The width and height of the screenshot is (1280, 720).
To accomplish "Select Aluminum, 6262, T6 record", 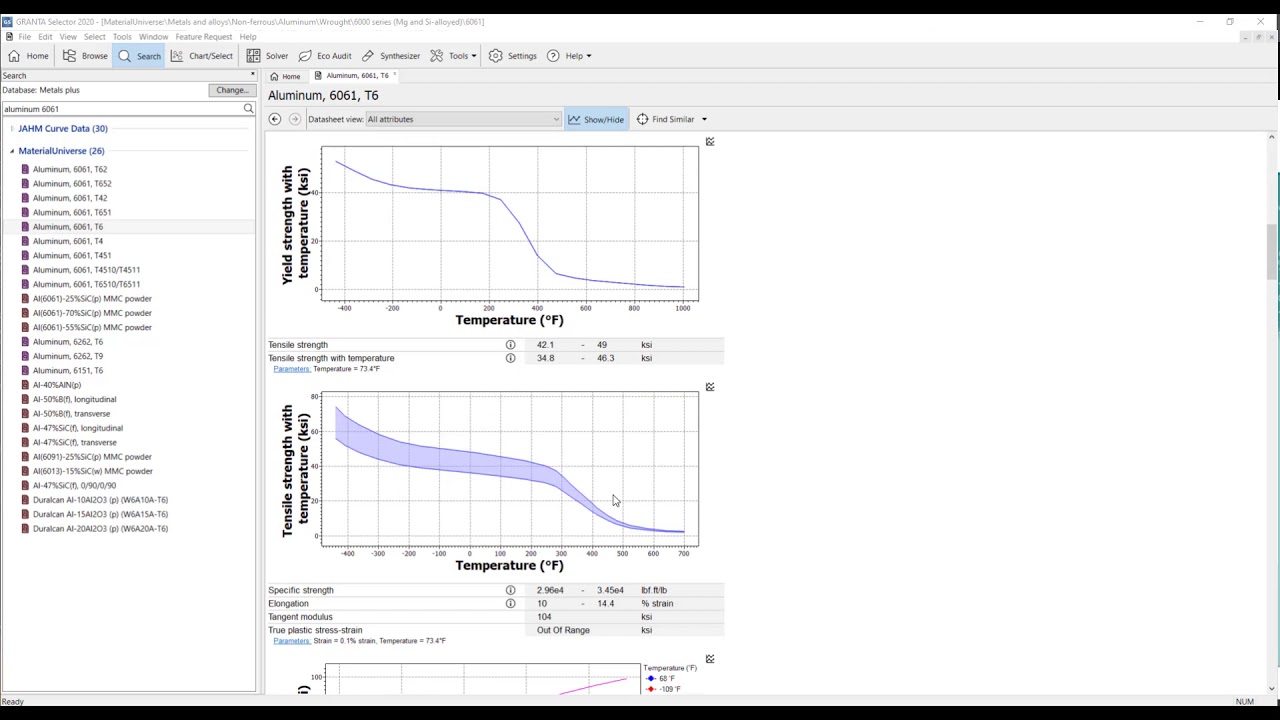I will [67, 342].
